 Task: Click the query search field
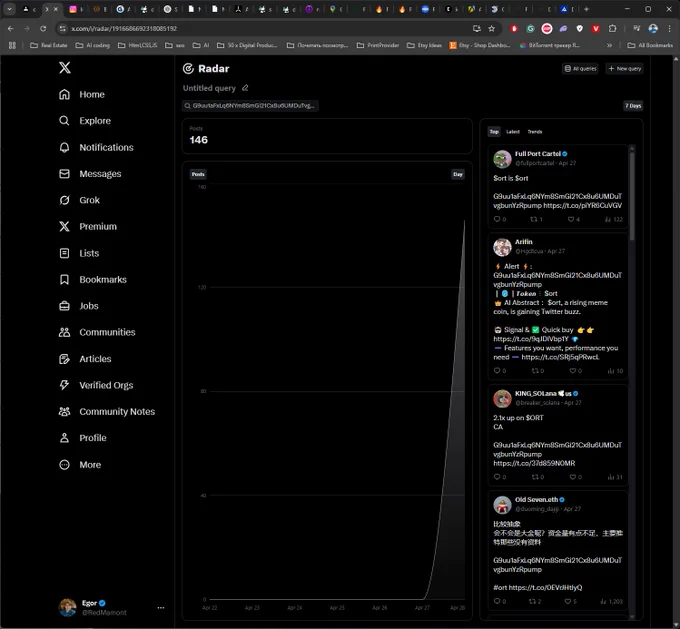(x=250, y=106)
